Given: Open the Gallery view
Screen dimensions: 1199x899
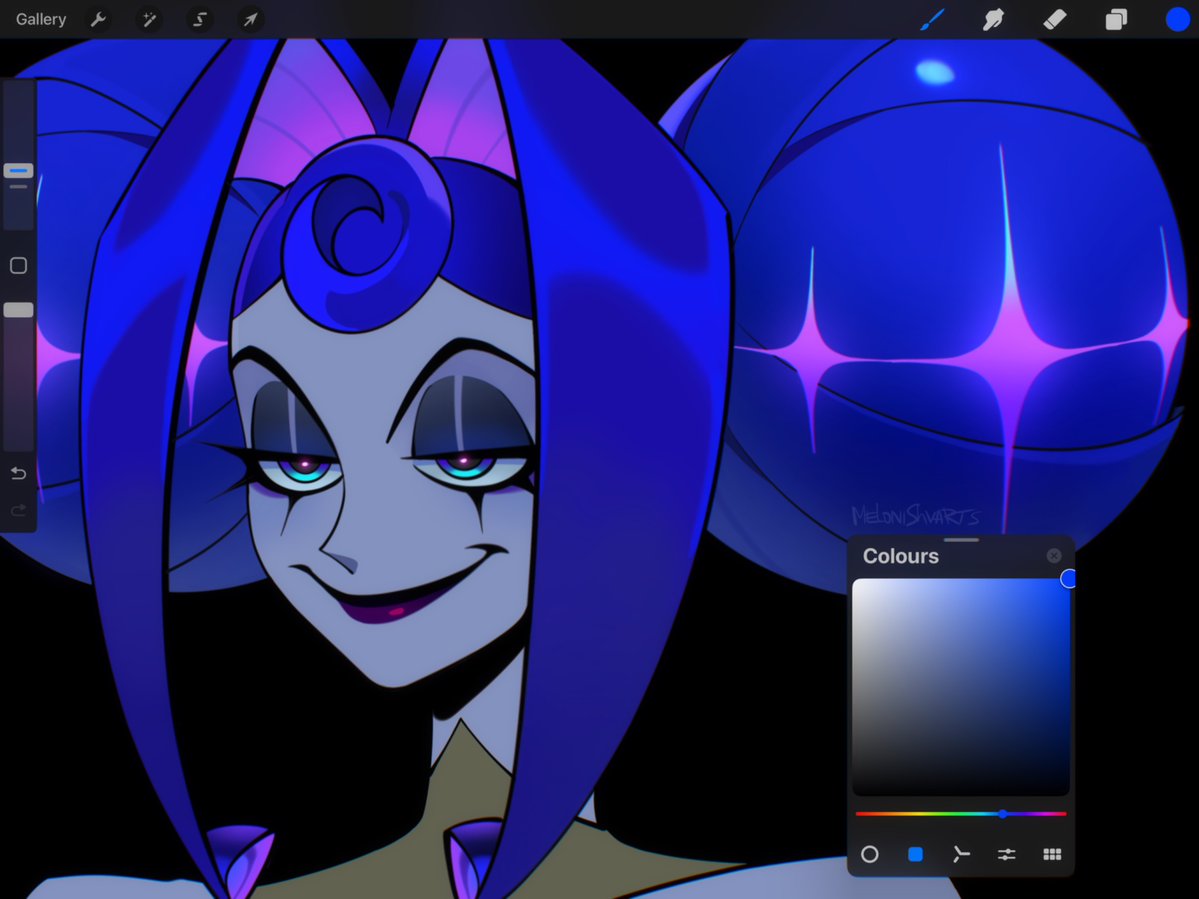Looking at the screenshot, I should point(41,19).
